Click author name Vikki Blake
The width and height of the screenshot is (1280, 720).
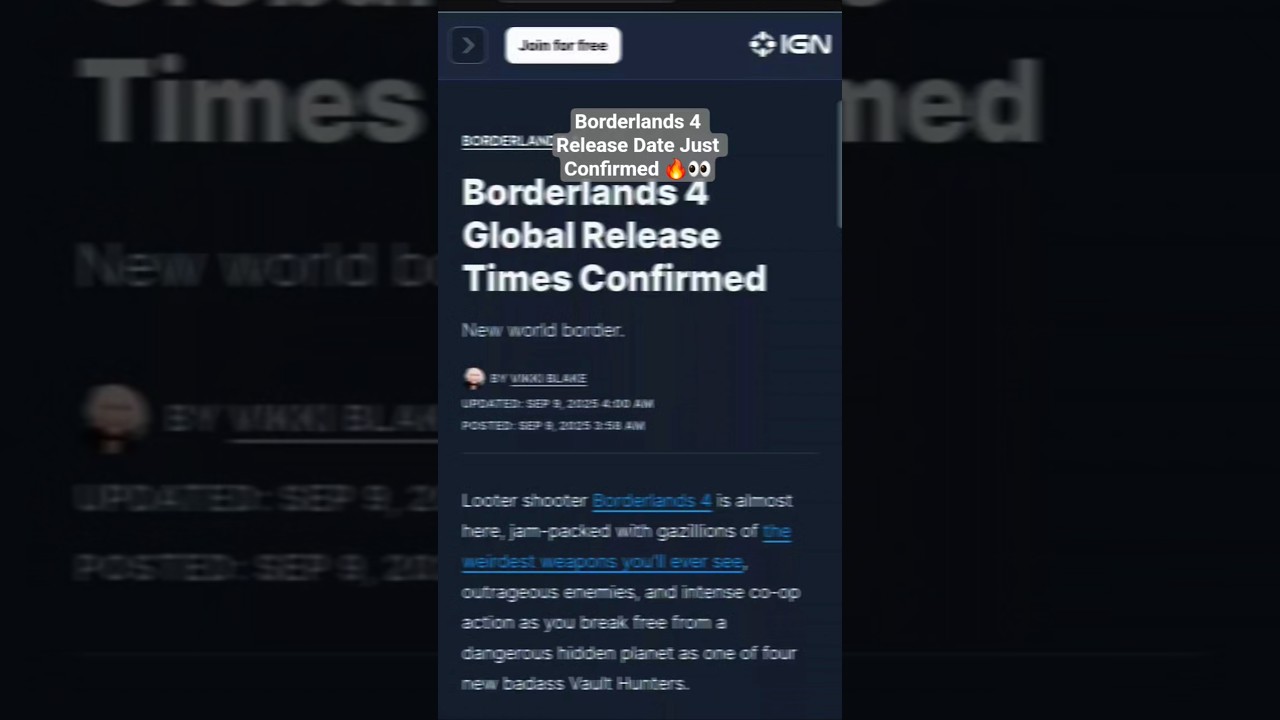[x=548, y=378]
